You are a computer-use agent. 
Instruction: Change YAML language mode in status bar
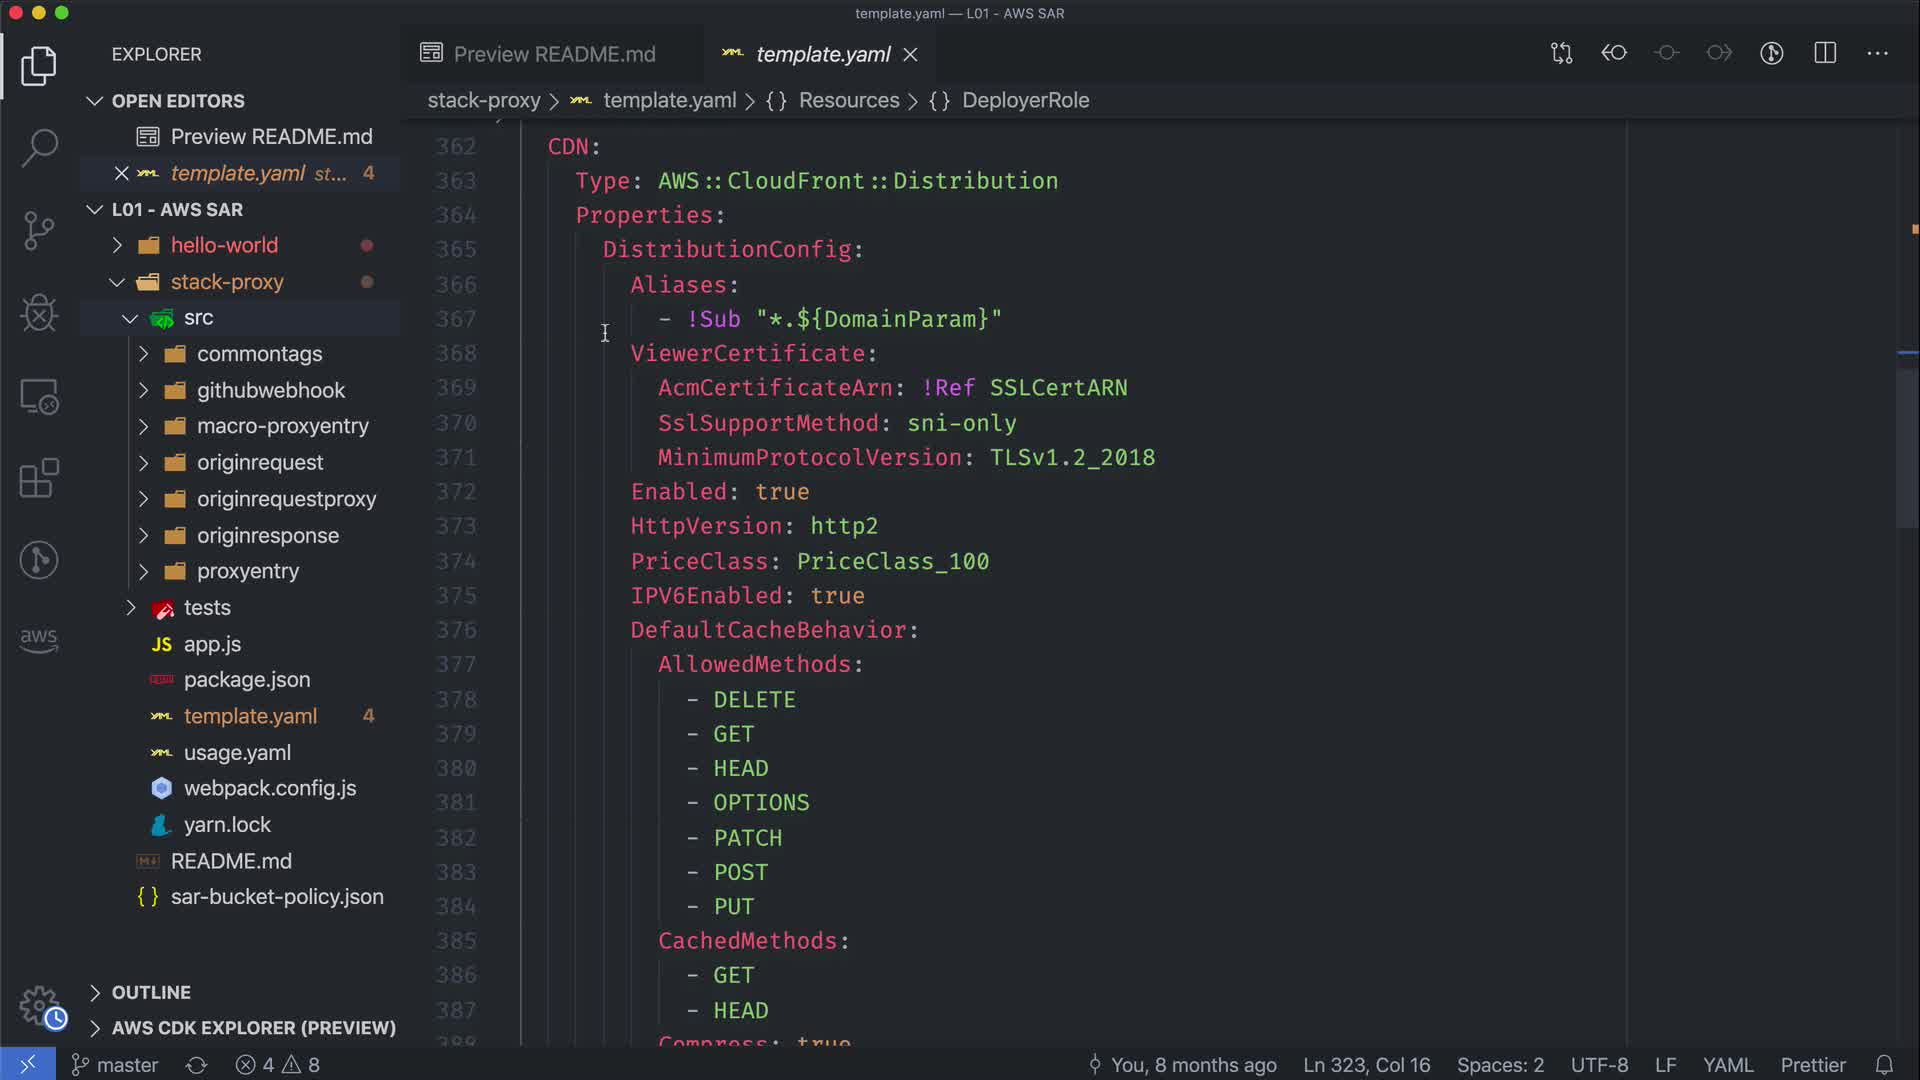click(1727, 1065)
